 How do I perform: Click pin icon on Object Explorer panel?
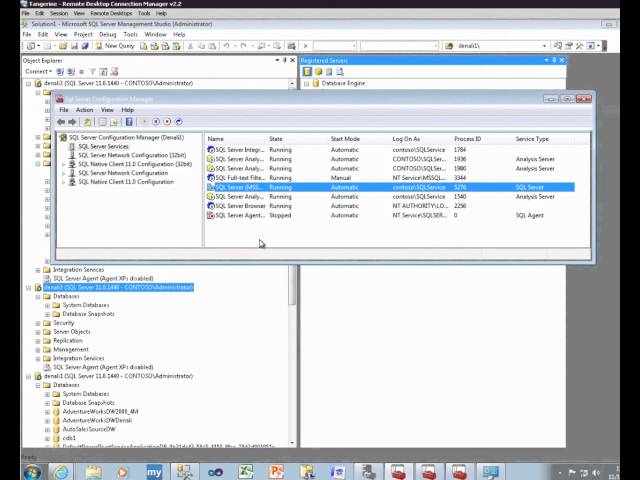(285, 60)
